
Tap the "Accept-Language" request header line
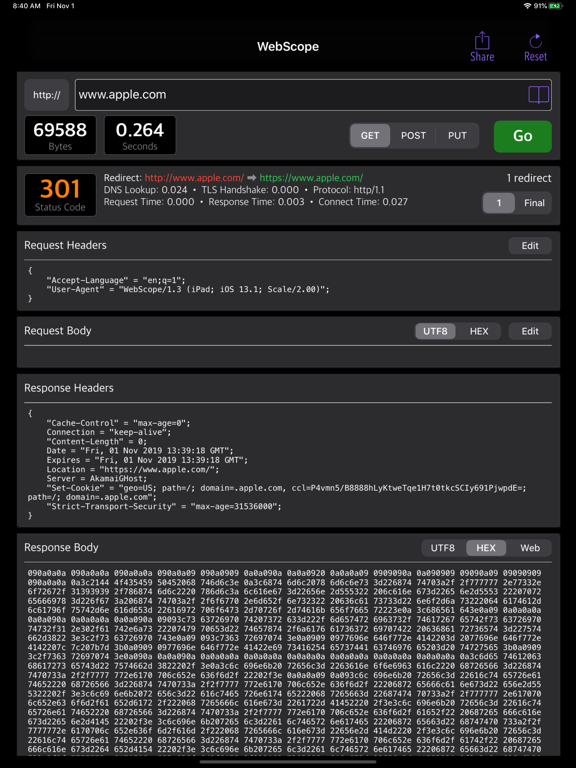116,280
